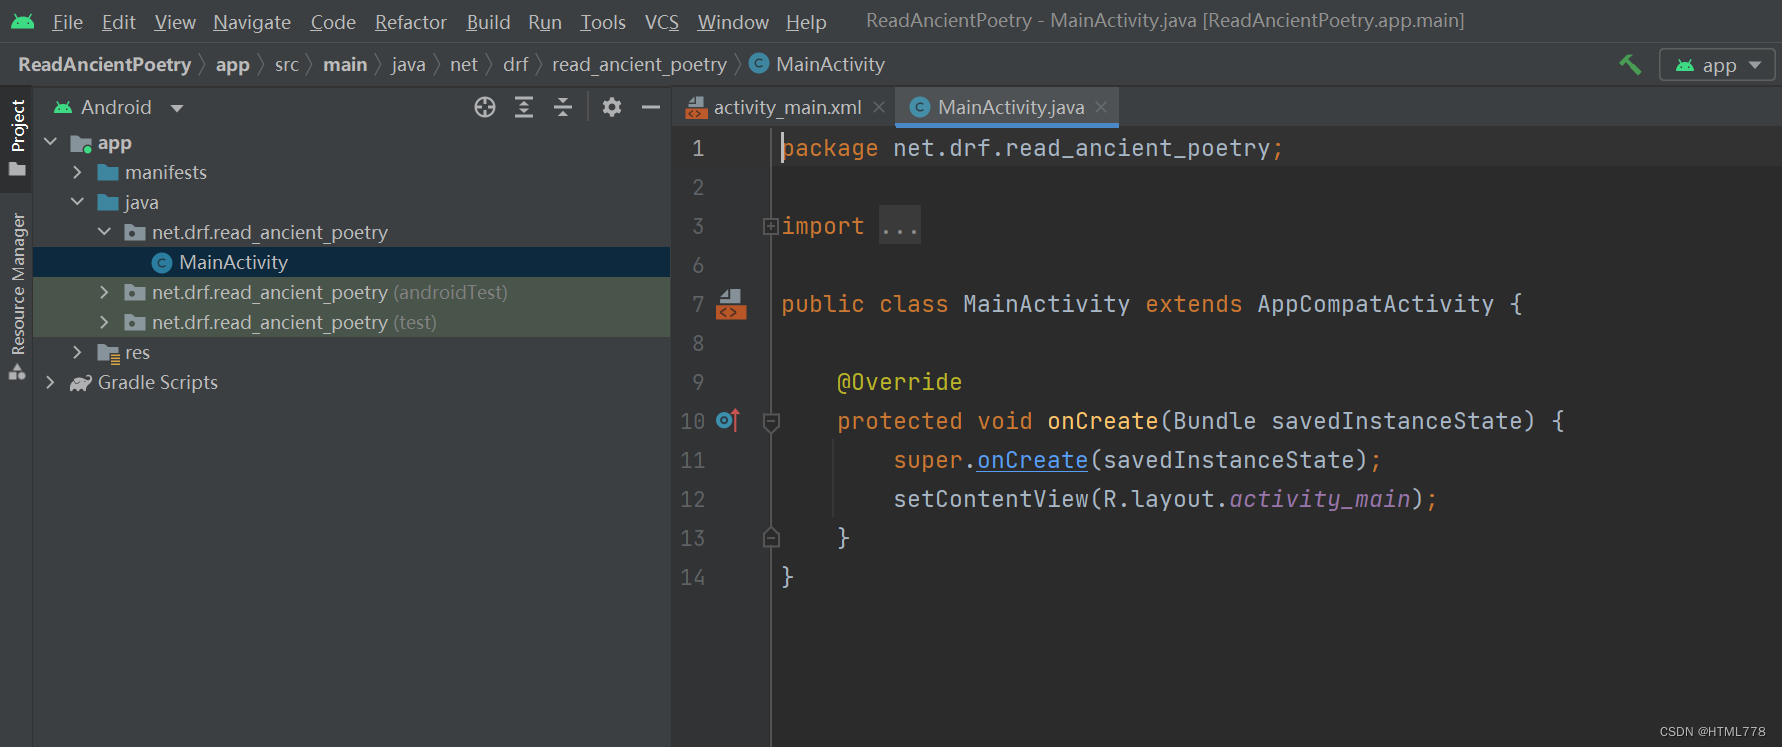This screenshot has width=1782, height=747.
Task: Click activity_main reference in setContentView
Action: [x=1319, y=499]
